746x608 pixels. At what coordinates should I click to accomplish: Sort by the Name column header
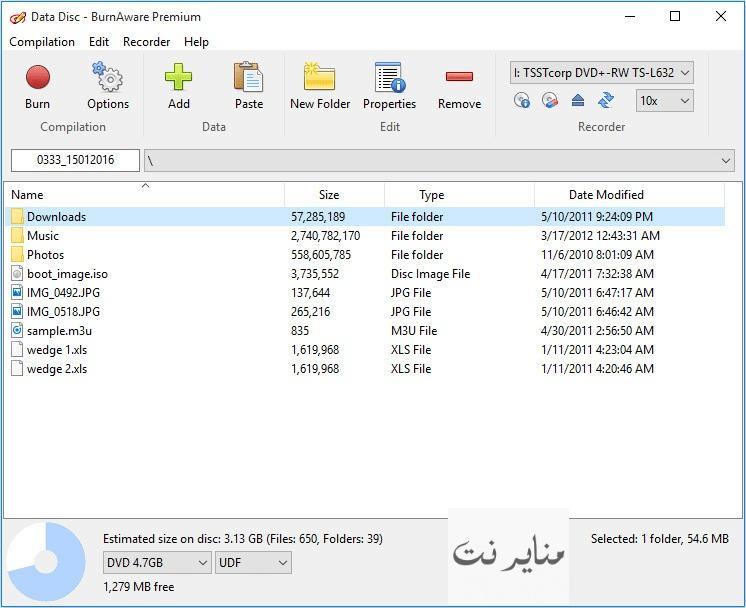pyautogui.click(x=145, y=195)
